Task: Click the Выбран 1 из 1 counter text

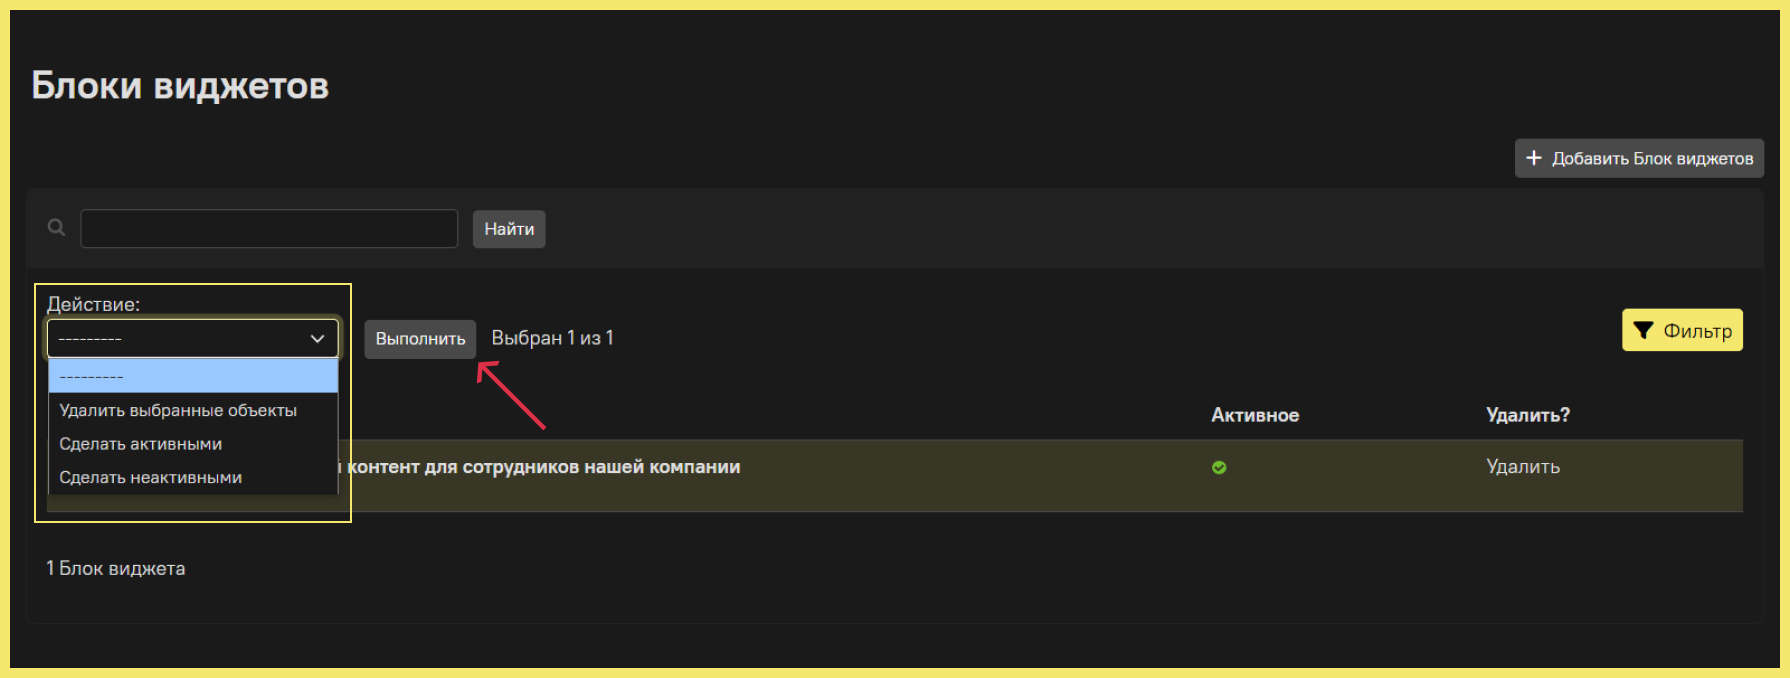Action: pyautogui.click(x=552, y=338)
